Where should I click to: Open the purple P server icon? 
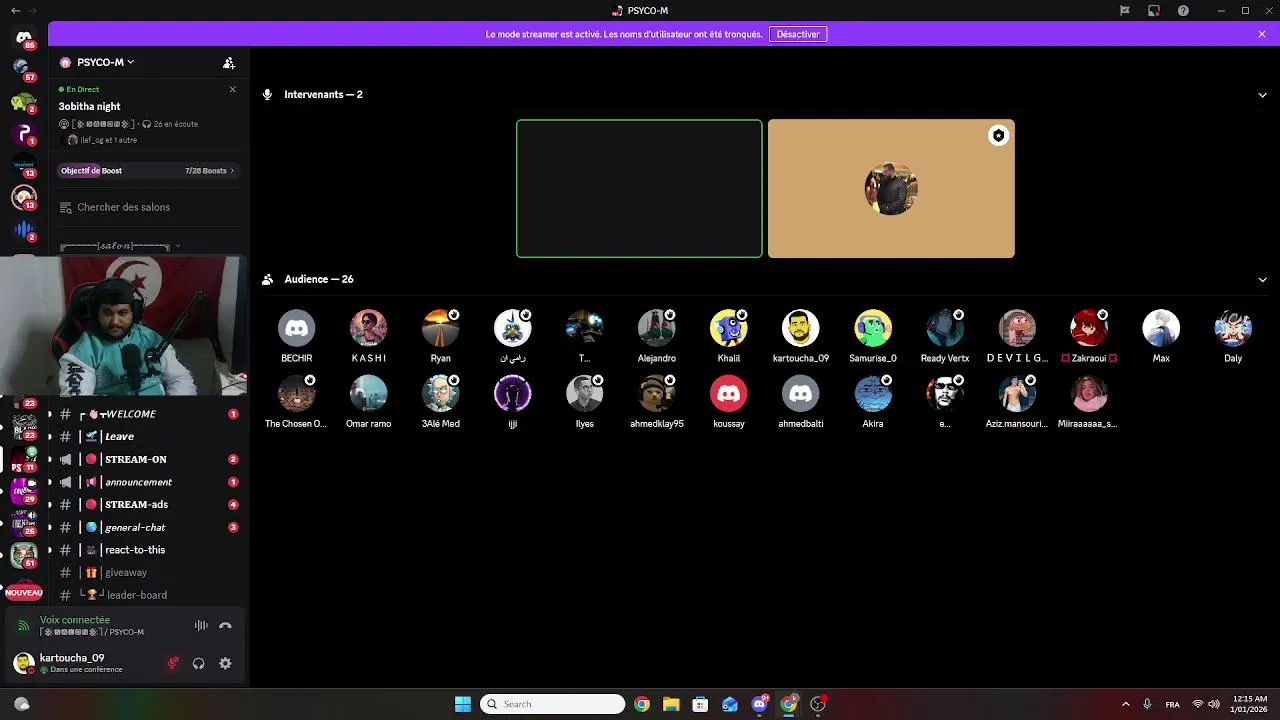[24, 134]
